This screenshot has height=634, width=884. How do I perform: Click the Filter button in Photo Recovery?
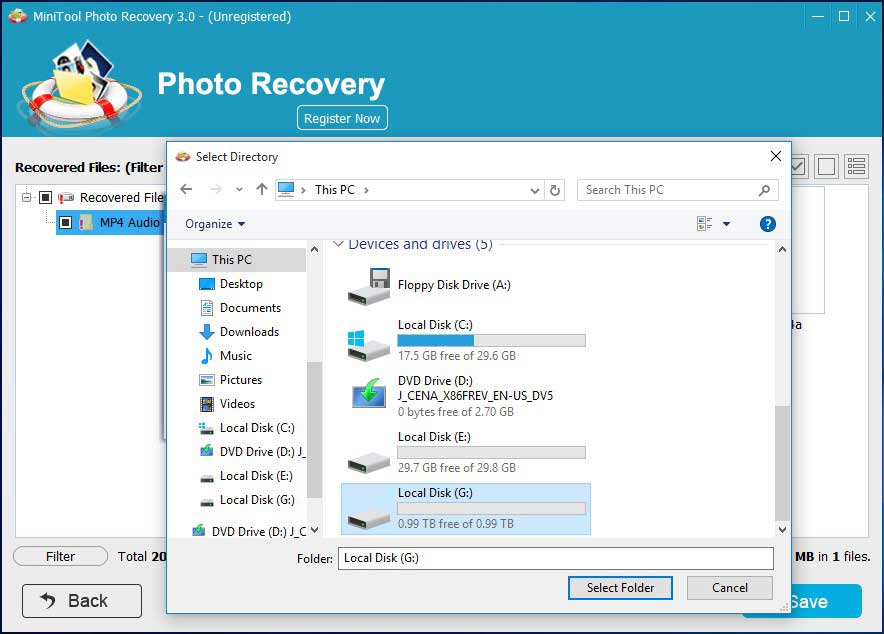click(x=60, y=556)
